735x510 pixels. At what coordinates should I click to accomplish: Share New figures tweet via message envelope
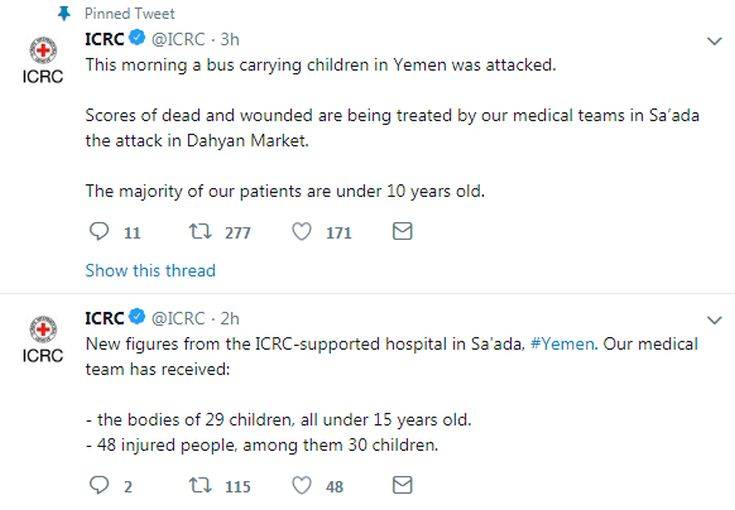(x=402, y=486)
